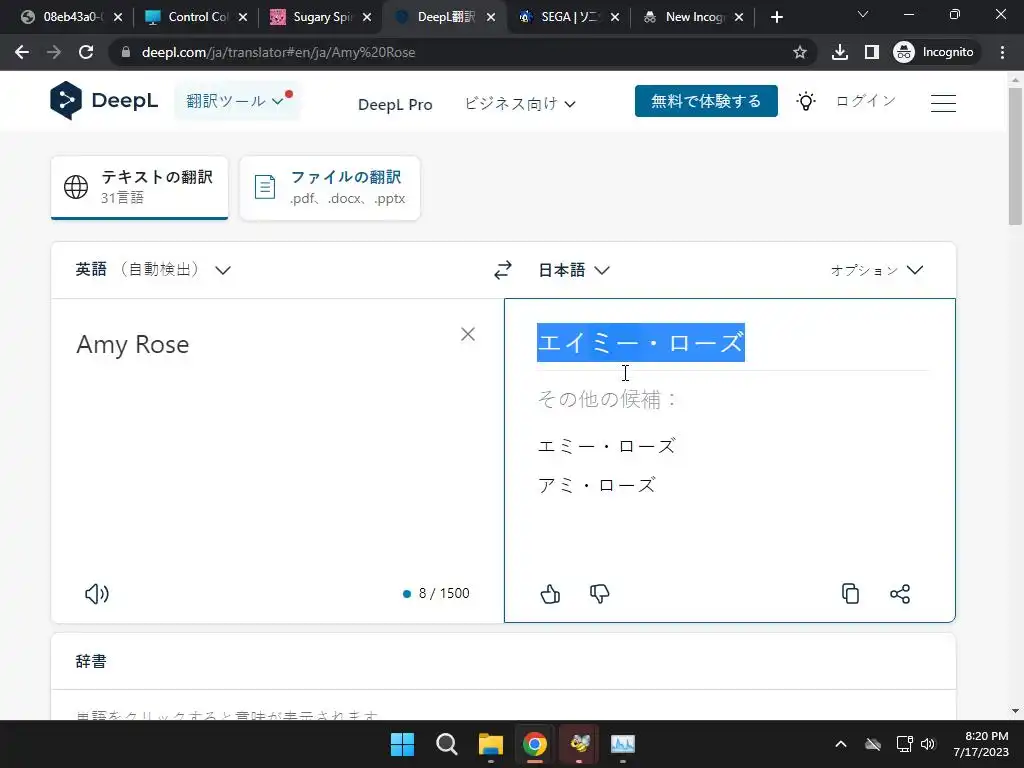1024x768 pixels.
Task: Click the DeepL logo icon
Action: [66, 101]
